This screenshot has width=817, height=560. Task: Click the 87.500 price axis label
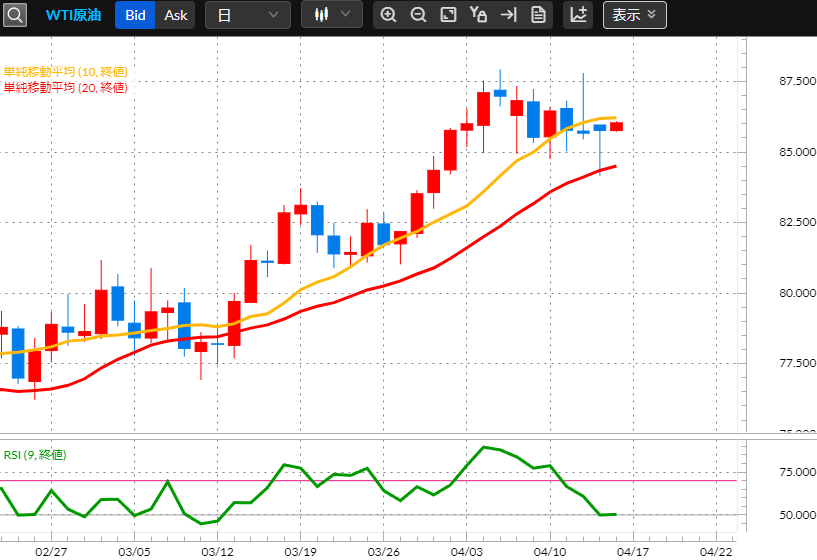coord(798,81)
